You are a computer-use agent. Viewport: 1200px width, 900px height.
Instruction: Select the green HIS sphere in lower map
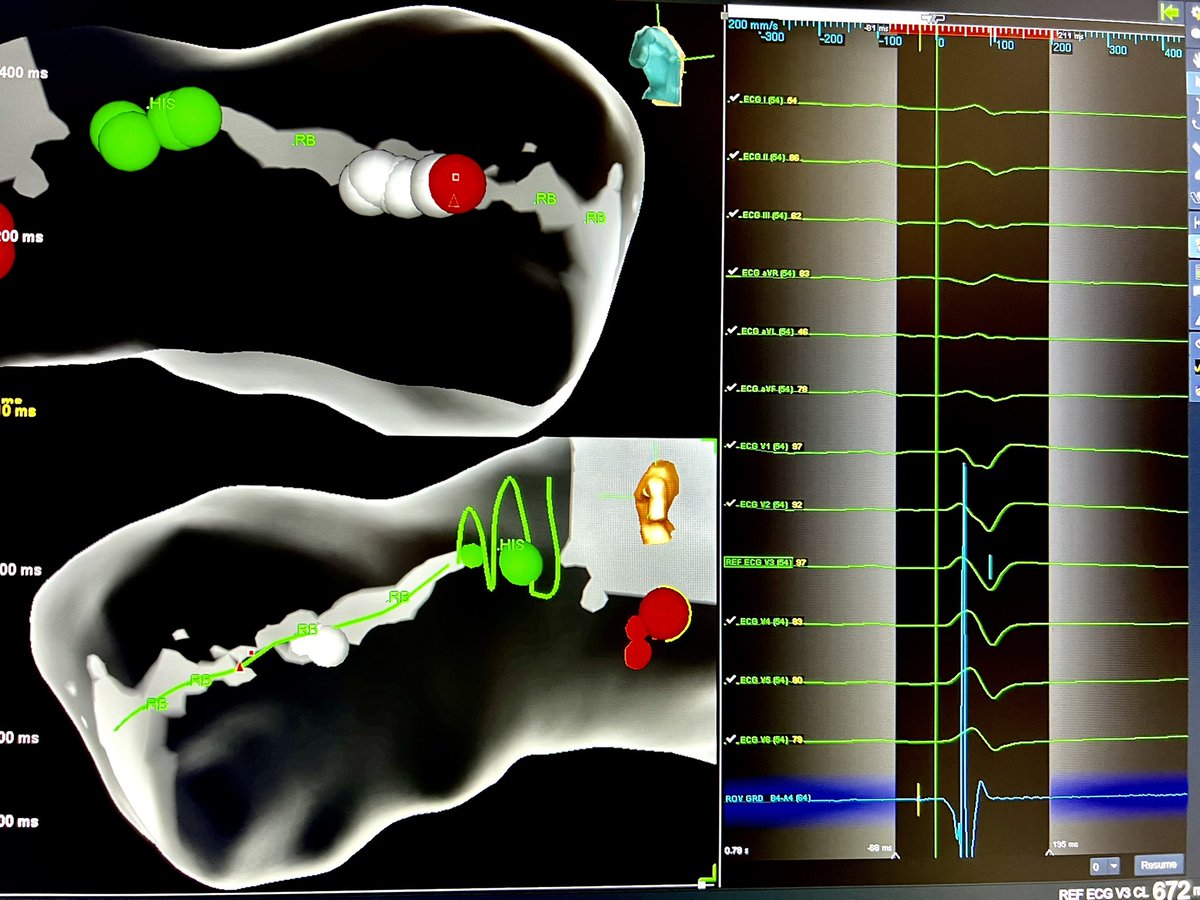coord(520,563)
